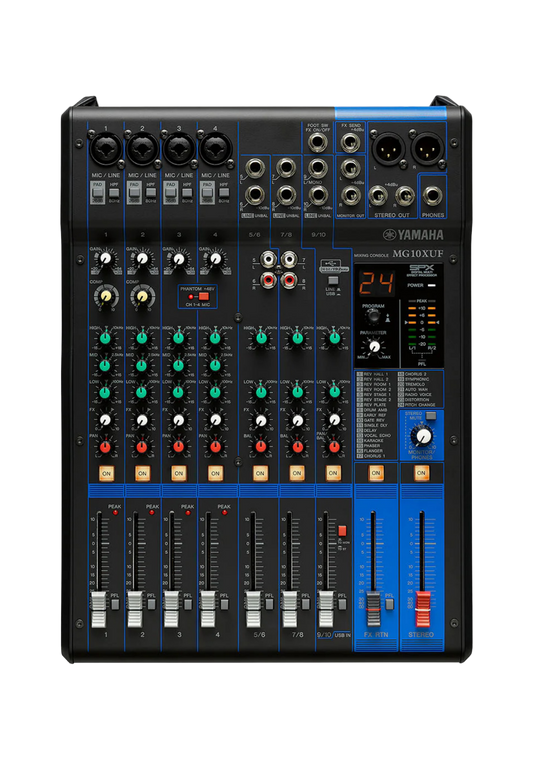Viewport: 533px width, 759px height.
Task: Click the channel 1 red PAN knob
Action: [105, 446]
